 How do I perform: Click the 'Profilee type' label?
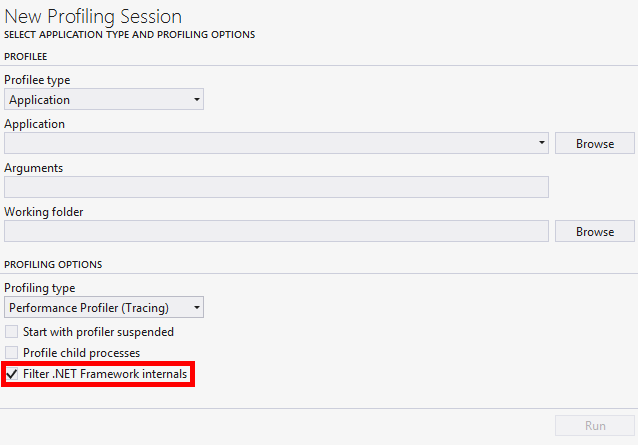pyautogui.click(x=37, y=80)
